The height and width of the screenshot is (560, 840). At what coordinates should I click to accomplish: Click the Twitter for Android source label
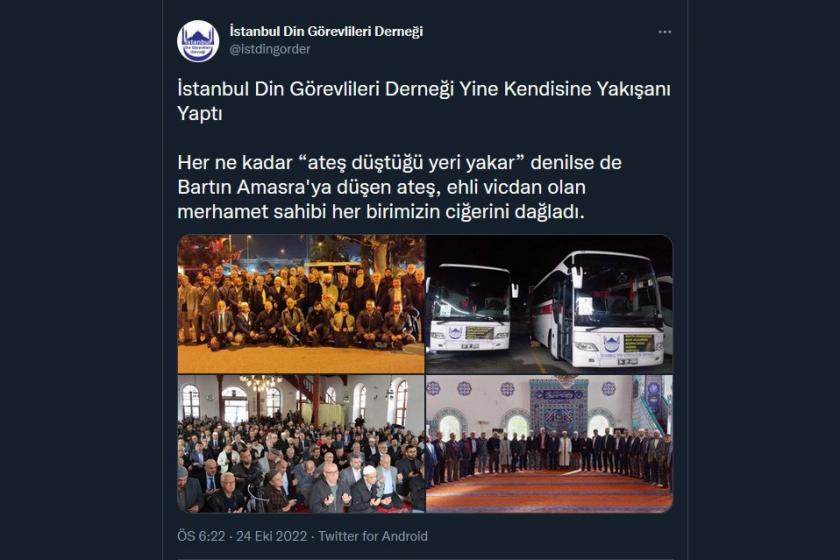click(373, 536)
